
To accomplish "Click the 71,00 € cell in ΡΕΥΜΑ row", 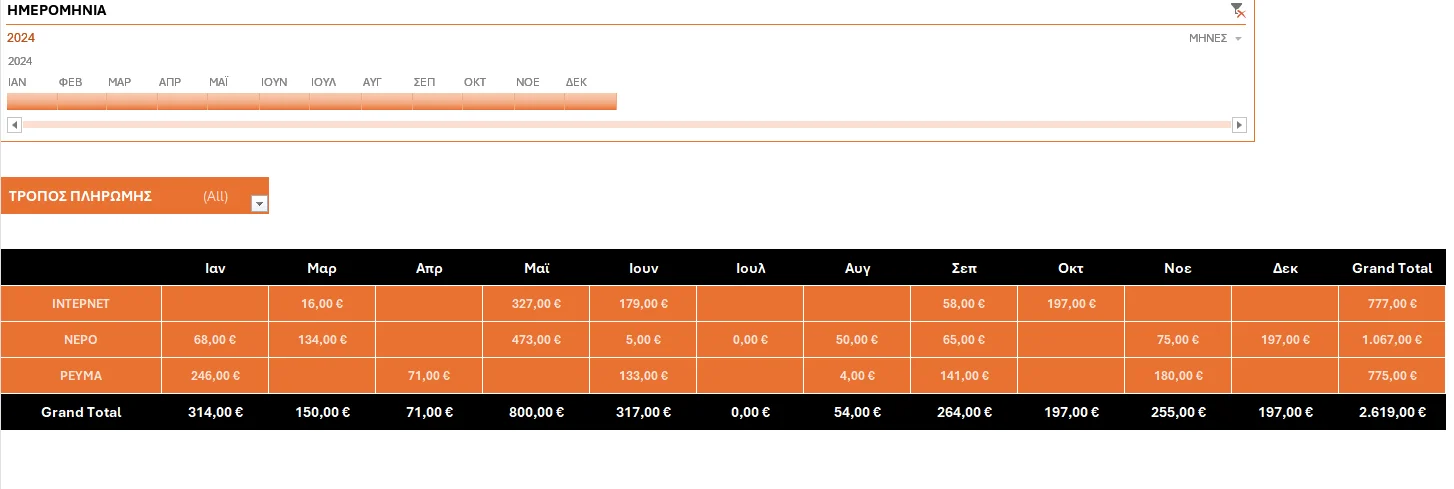I will tap(429, 376).
